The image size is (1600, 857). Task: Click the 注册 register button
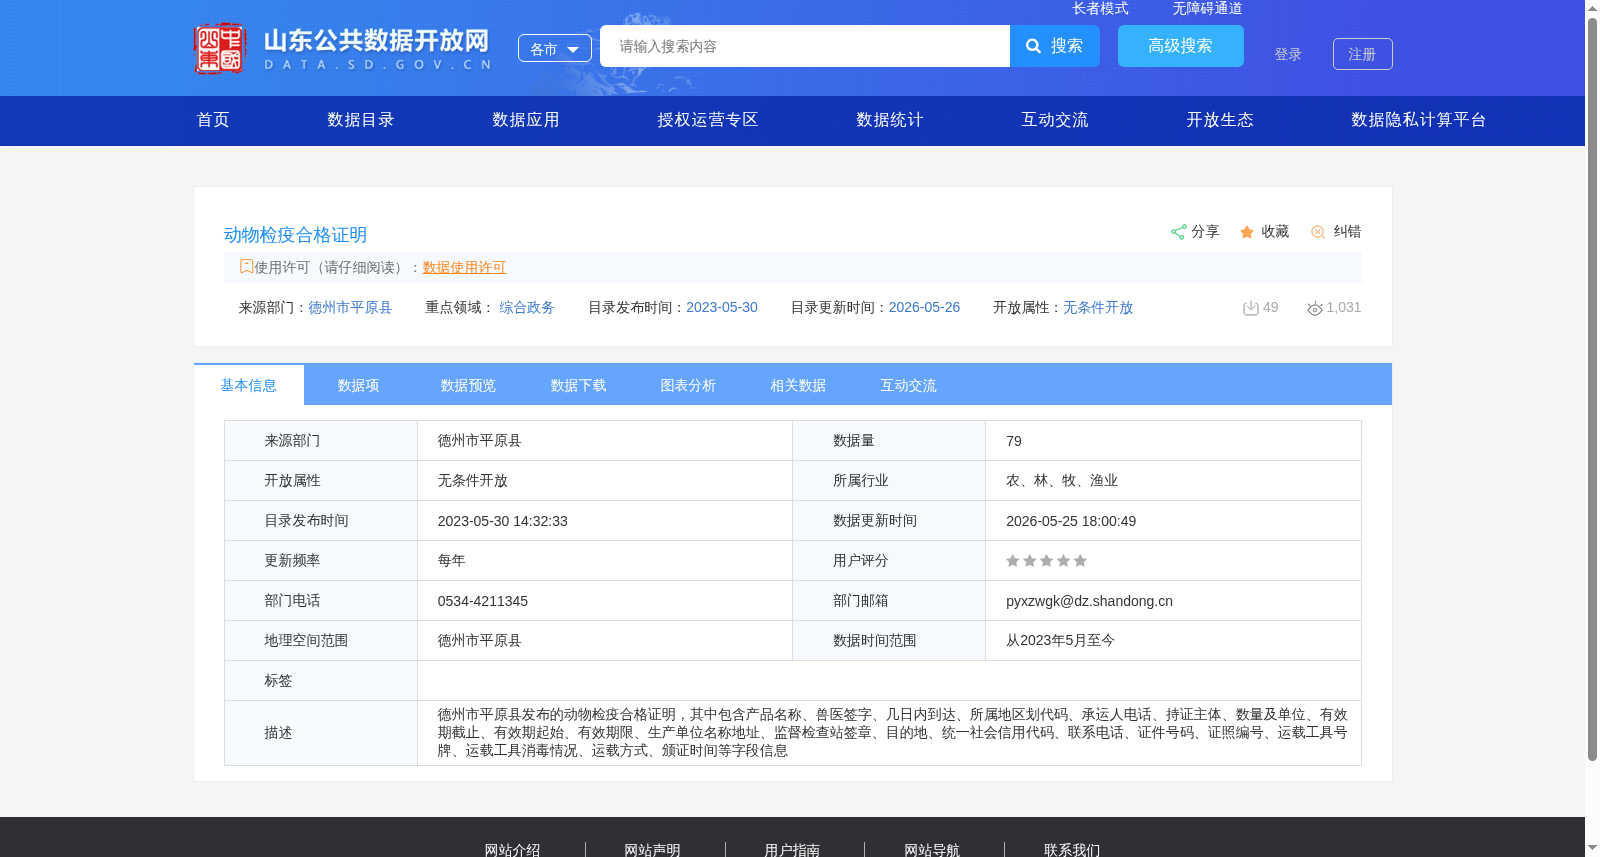pyautogui.click(x=1363, y=54)
